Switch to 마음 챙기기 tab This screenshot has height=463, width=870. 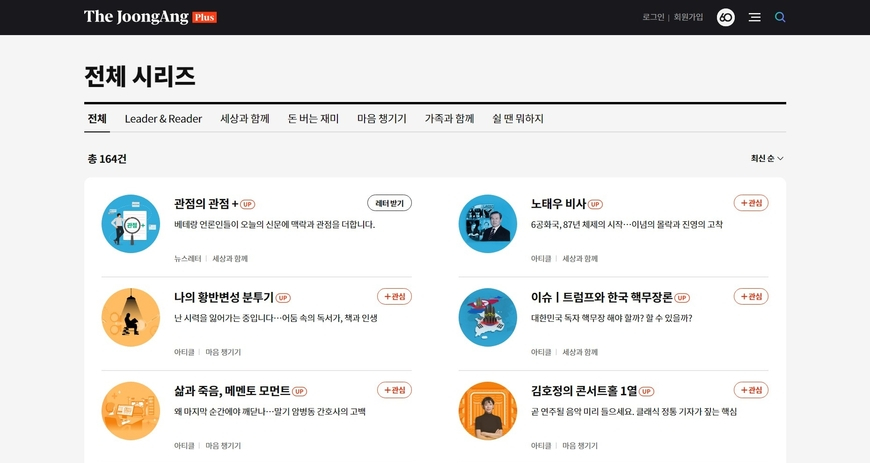(x=382, y=119)
